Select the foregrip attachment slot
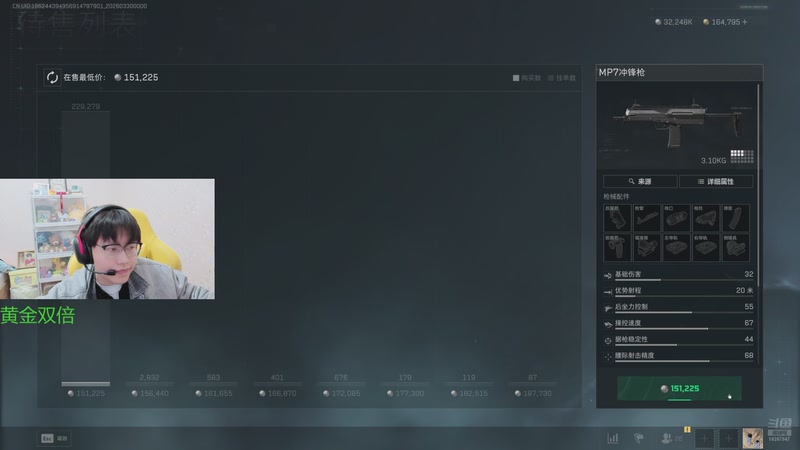Image resolution: width=800 pixels, height=450 pixels. (x=617, y=248)
